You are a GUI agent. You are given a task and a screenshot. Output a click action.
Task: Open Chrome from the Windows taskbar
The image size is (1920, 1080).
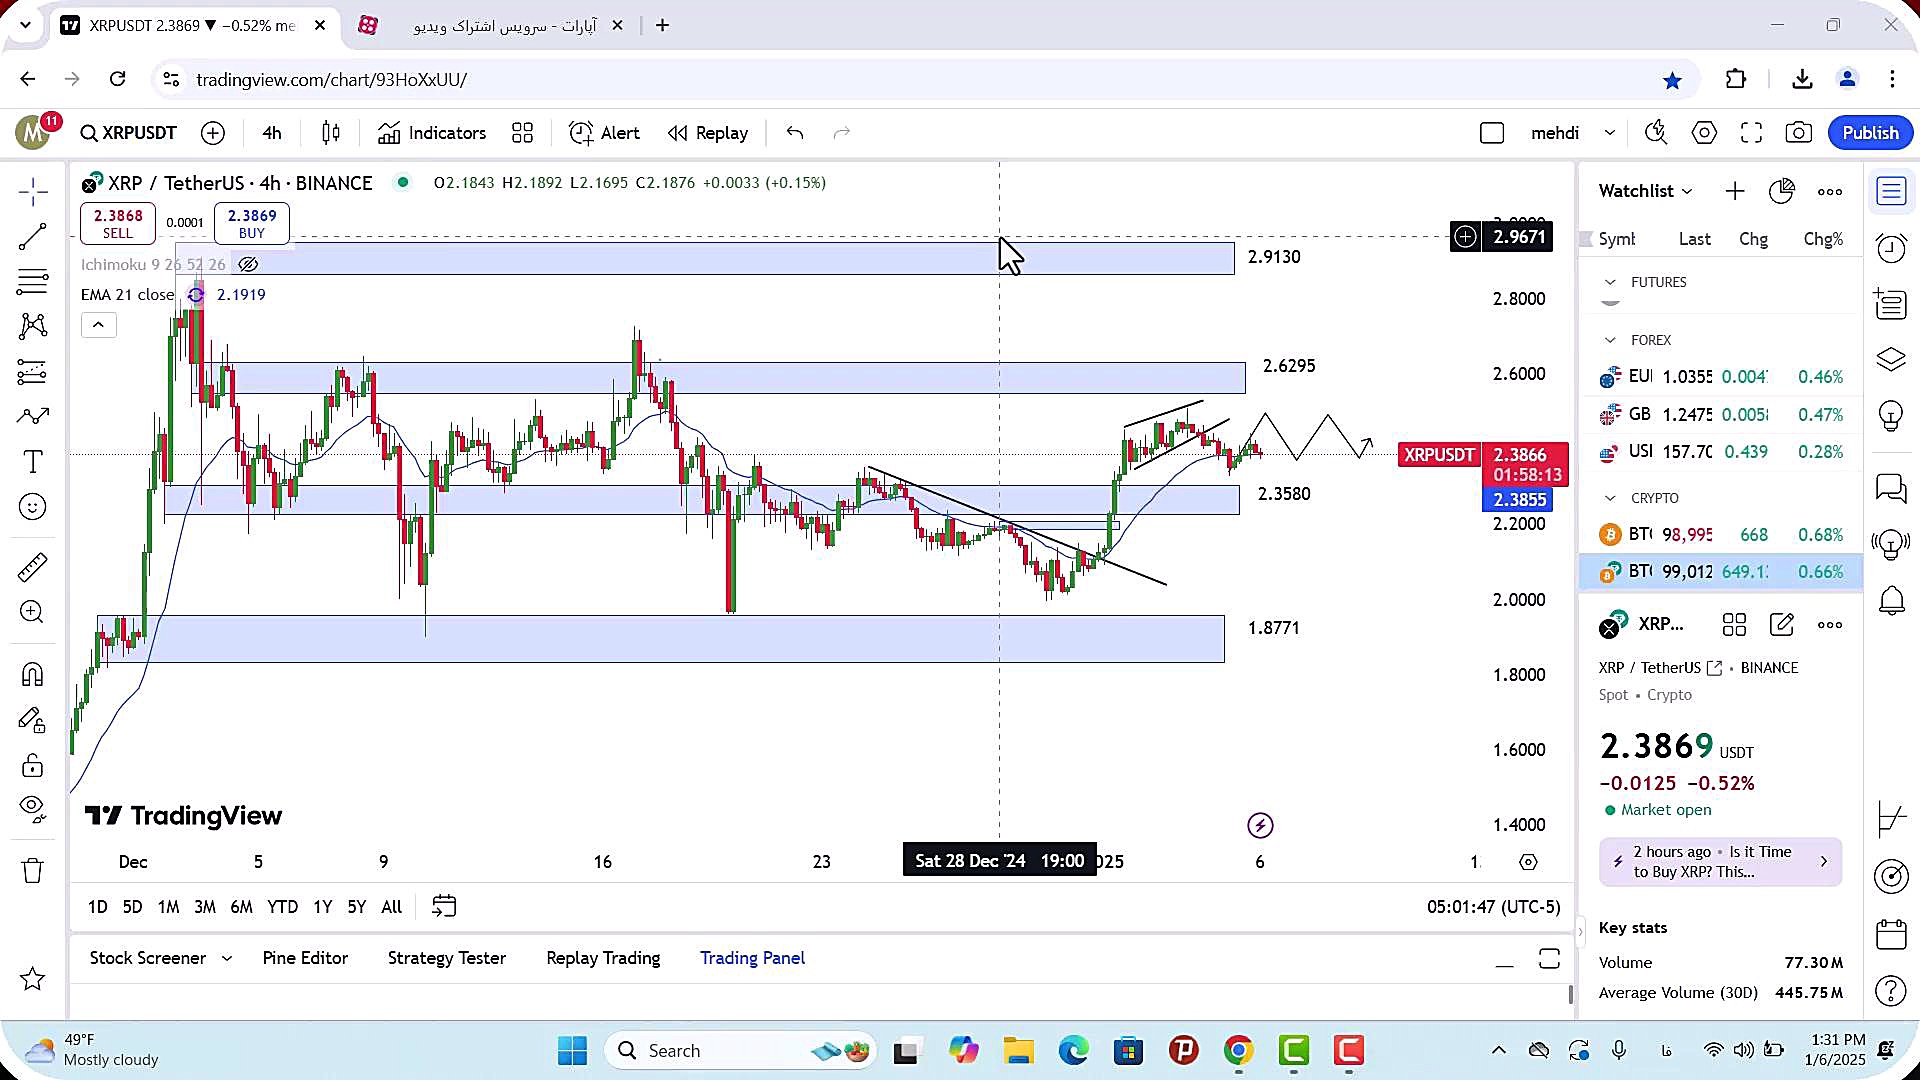pyautogui.click(x=1238, y=1051)
